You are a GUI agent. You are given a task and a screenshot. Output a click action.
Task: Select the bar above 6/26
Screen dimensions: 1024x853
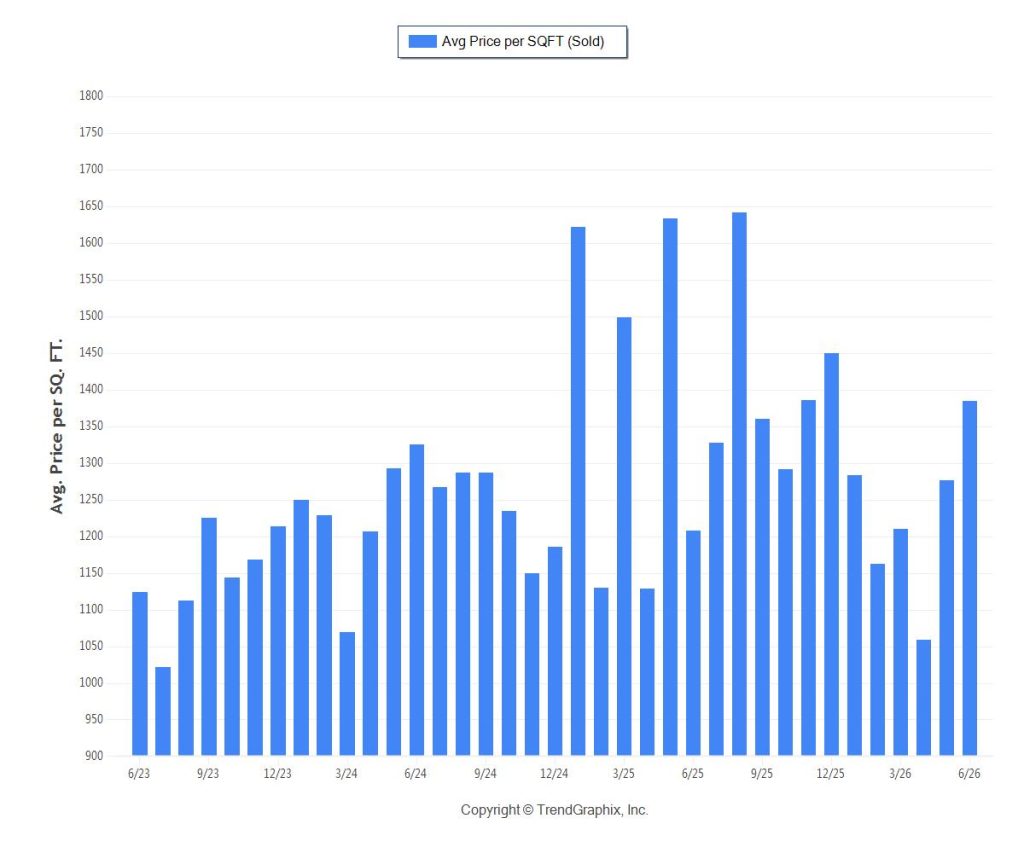[970, 578]
